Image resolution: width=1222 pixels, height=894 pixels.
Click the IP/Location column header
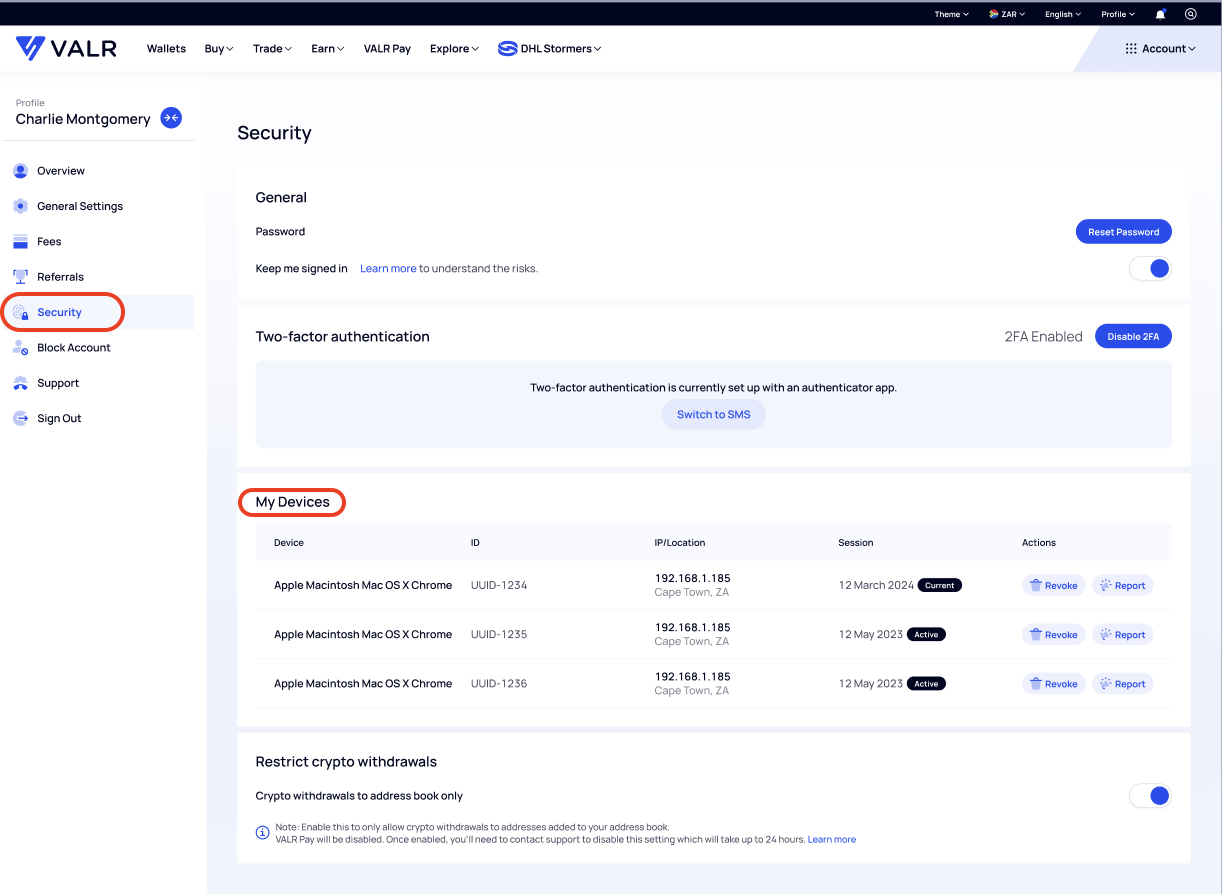coord(680,543)
